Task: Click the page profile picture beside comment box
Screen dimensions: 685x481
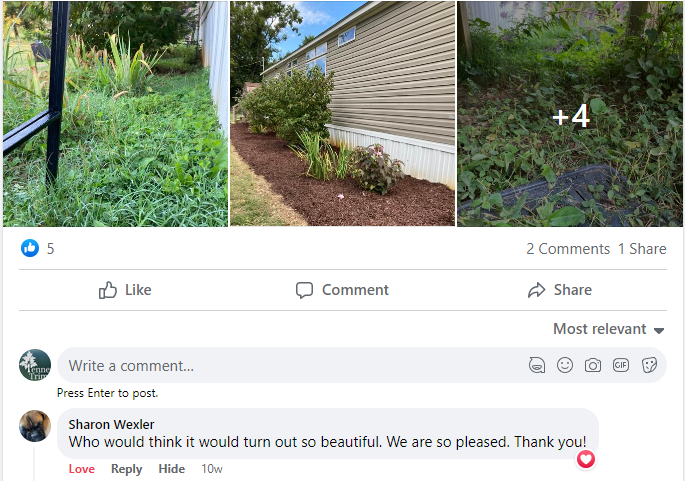Action: point(35,365)
